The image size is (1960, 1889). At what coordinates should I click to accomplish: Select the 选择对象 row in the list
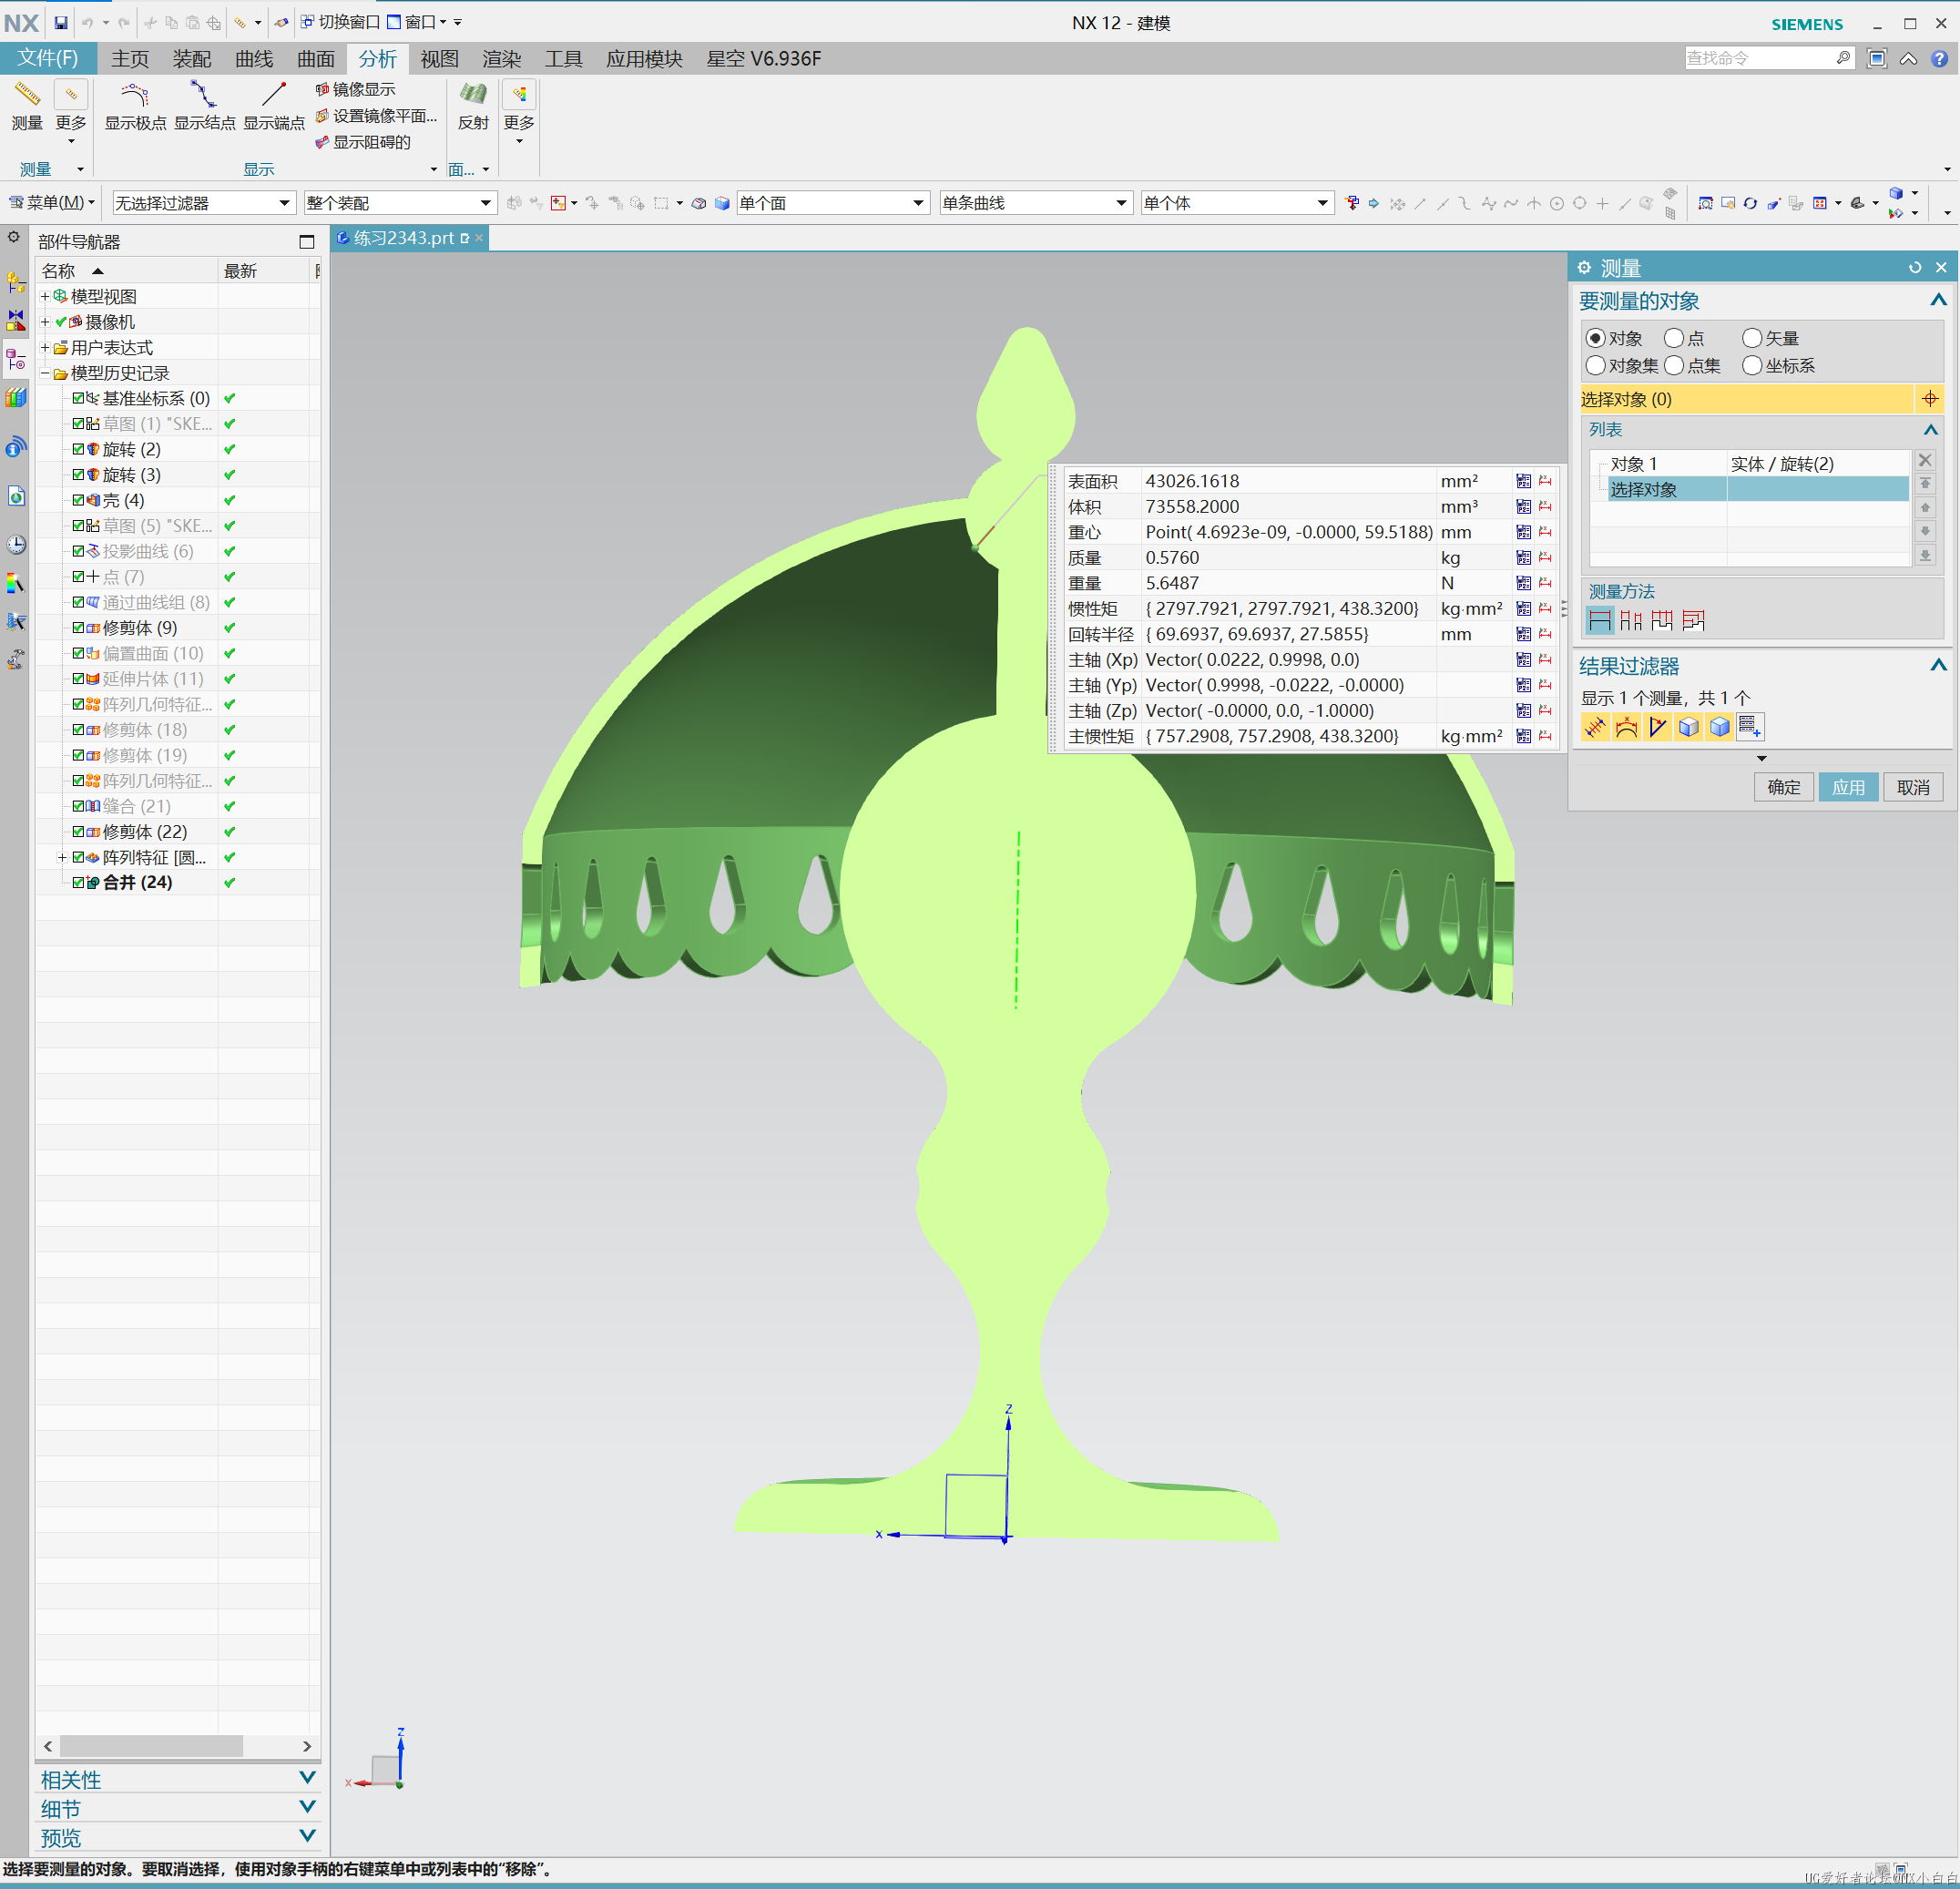[x=1758, y=489]
